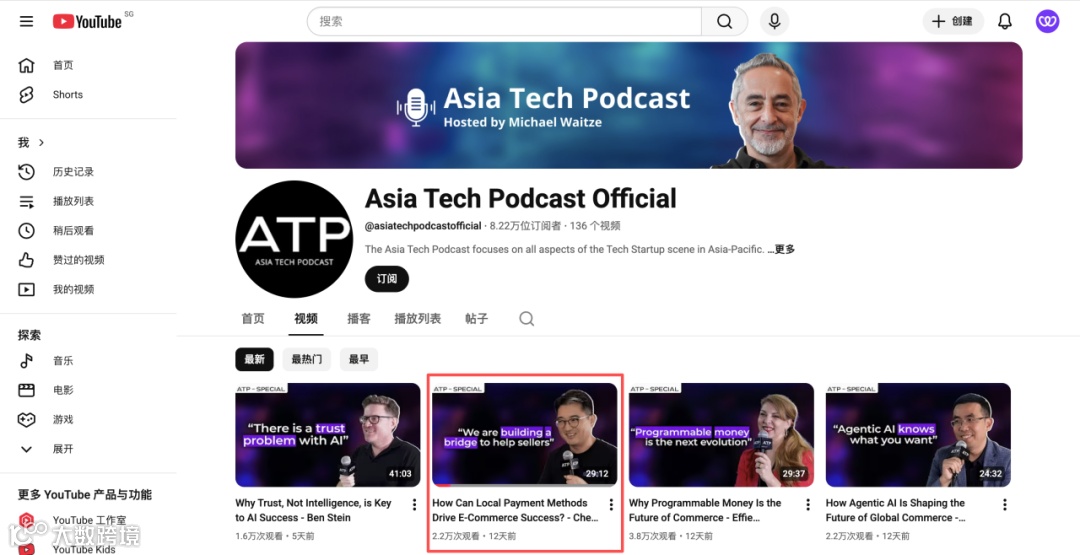1080x555 pixels.
Task: Click '3.8万次观看 · 12天前' text
Action: pos(671,536)
